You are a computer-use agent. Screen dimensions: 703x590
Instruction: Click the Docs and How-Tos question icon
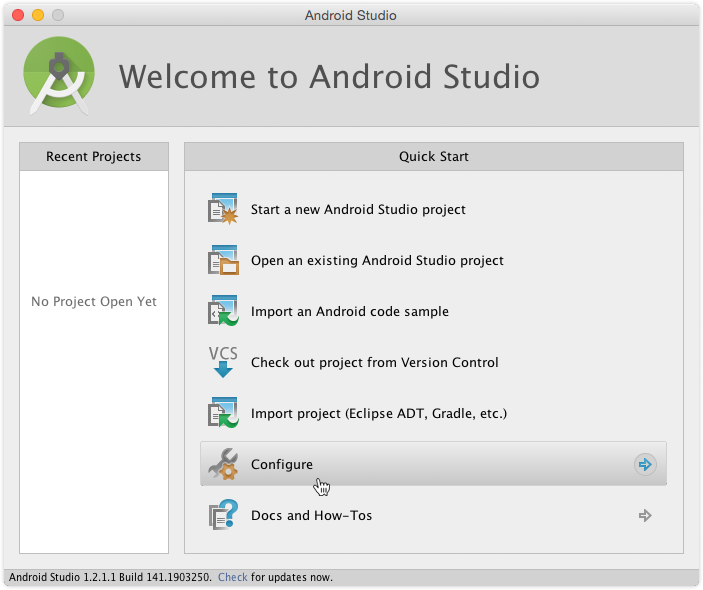tap(223, 515)
